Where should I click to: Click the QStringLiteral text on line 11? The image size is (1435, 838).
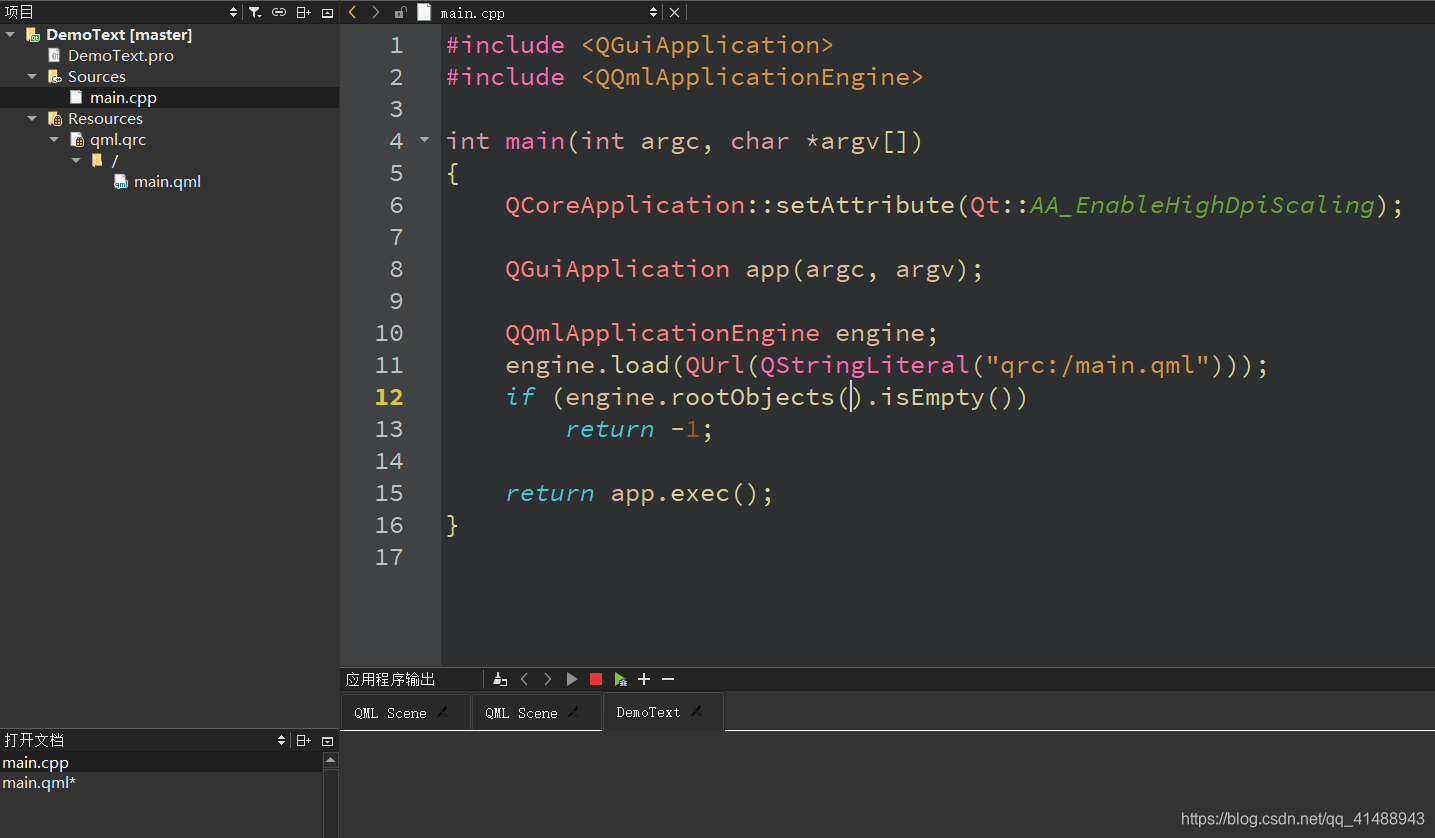click(864, 365)
